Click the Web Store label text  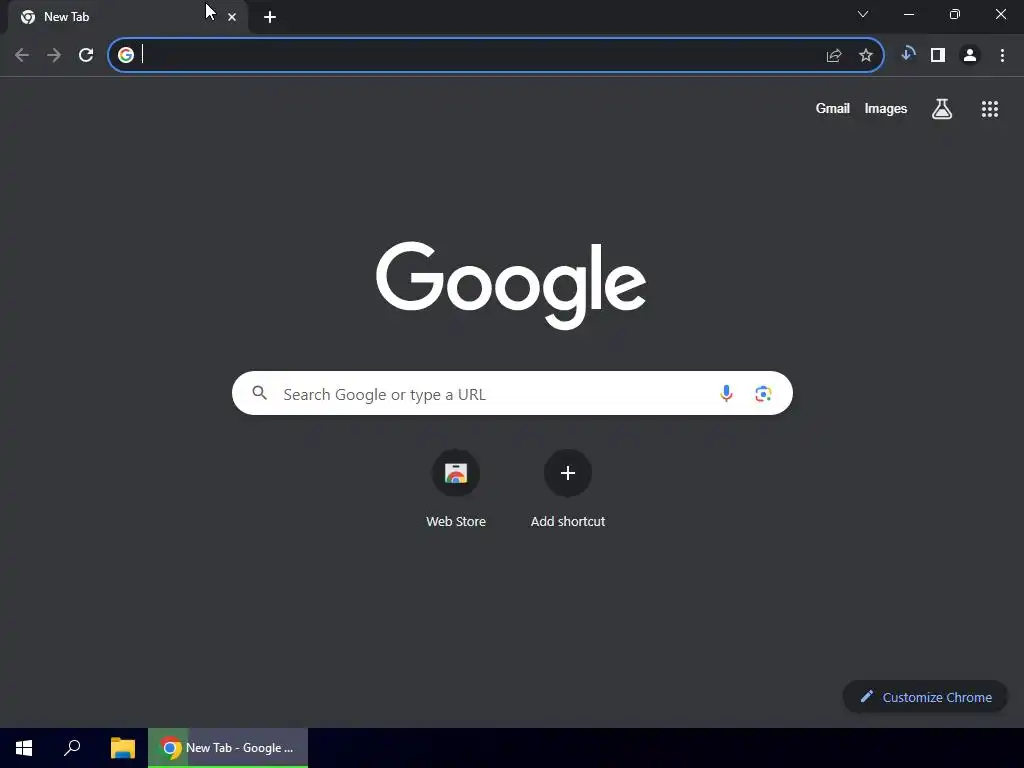pos(455,521)
